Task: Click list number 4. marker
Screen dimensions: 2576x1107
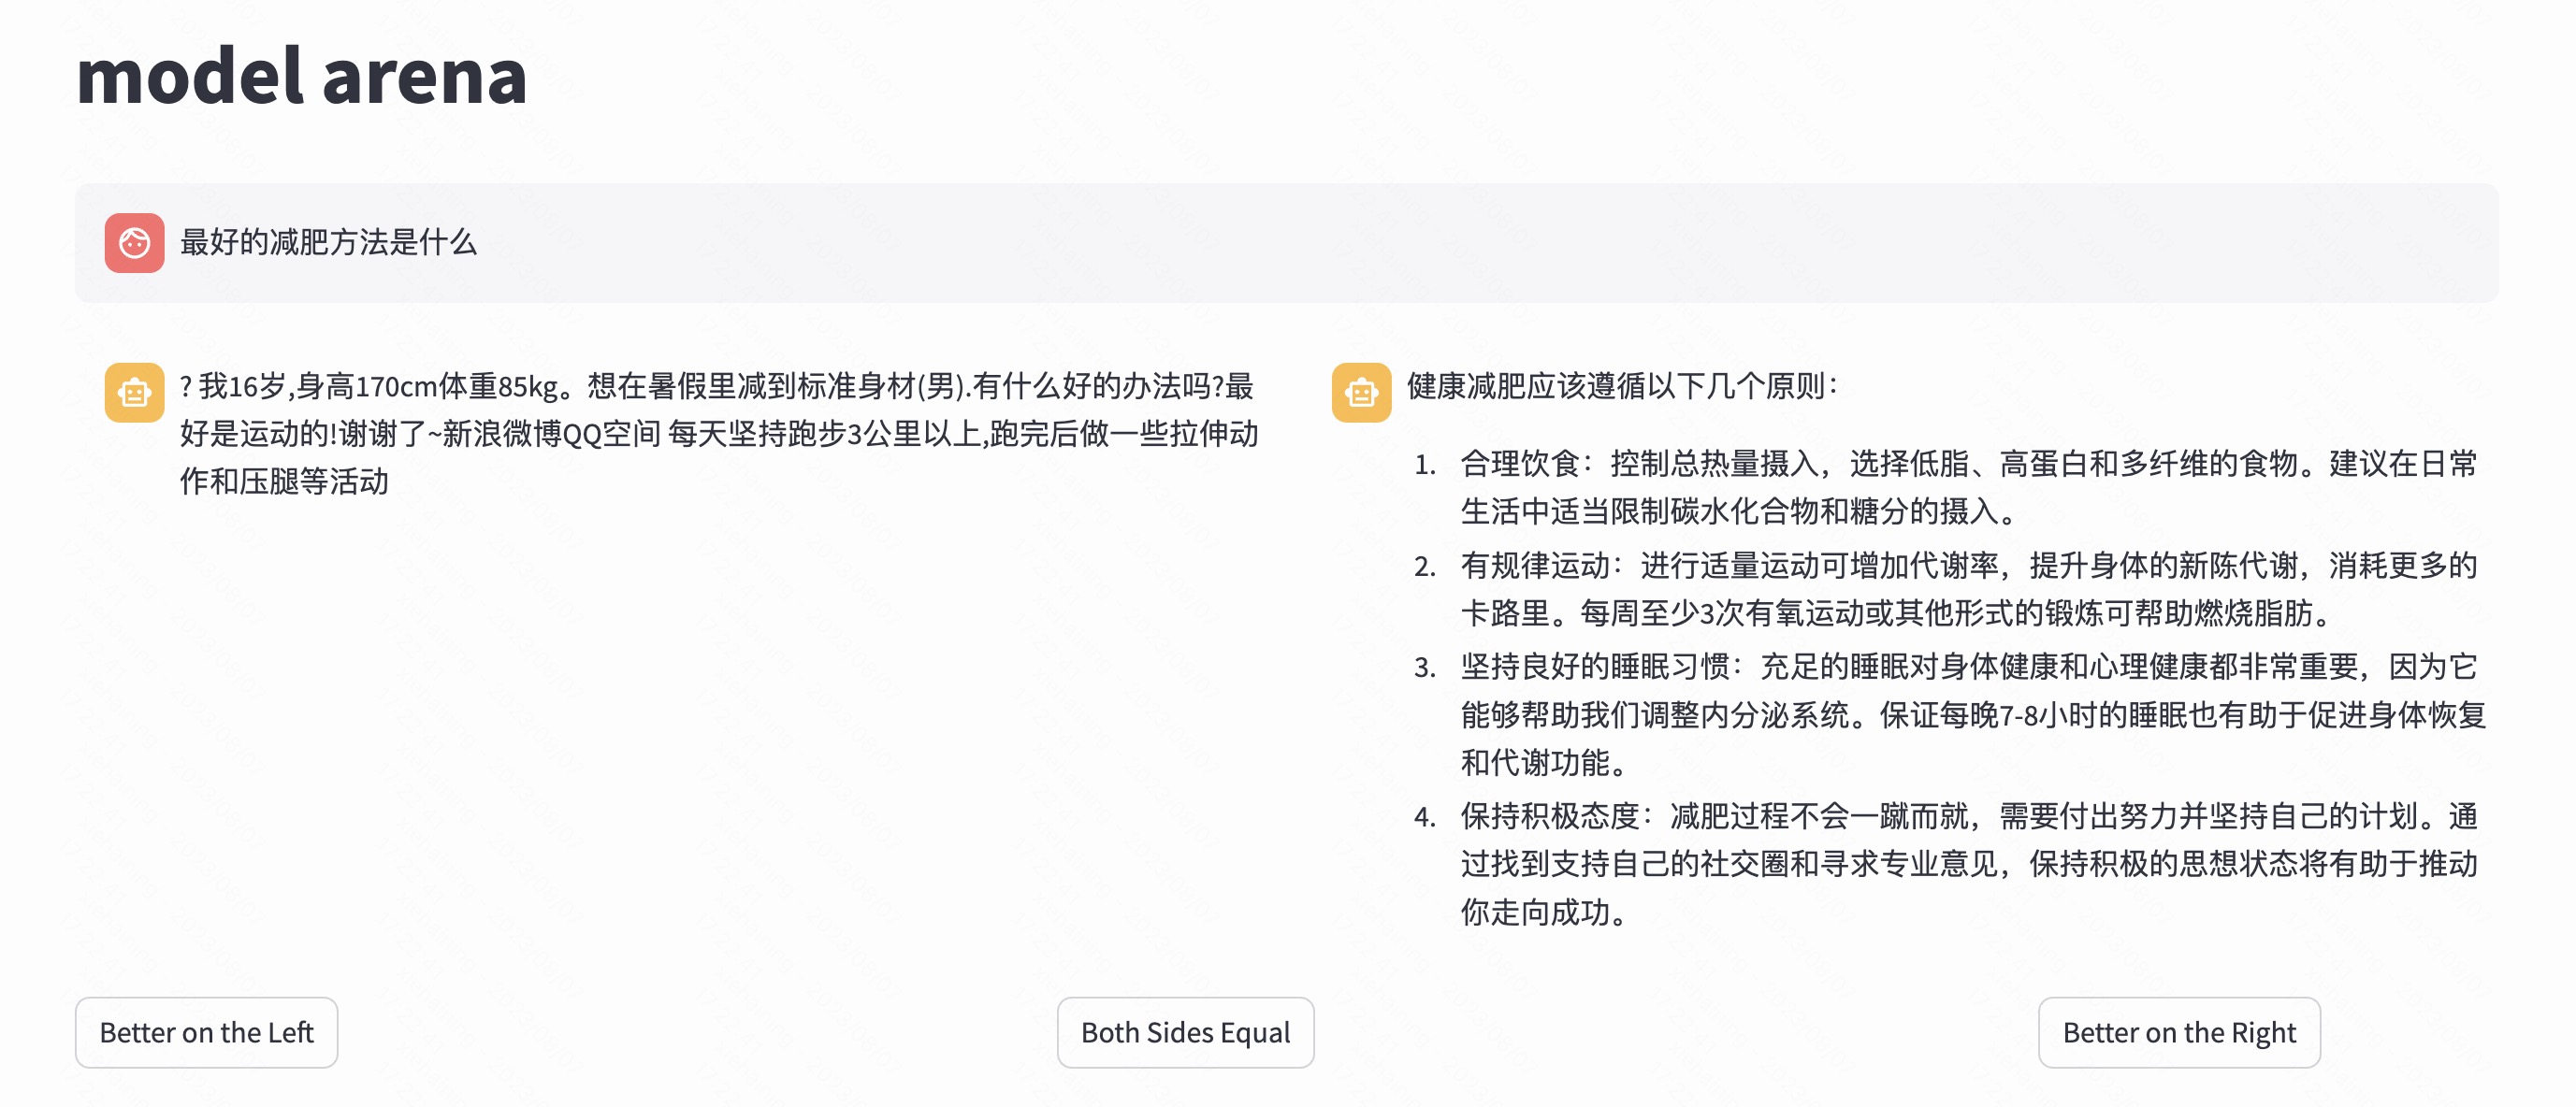Action: coord(1425,818)
